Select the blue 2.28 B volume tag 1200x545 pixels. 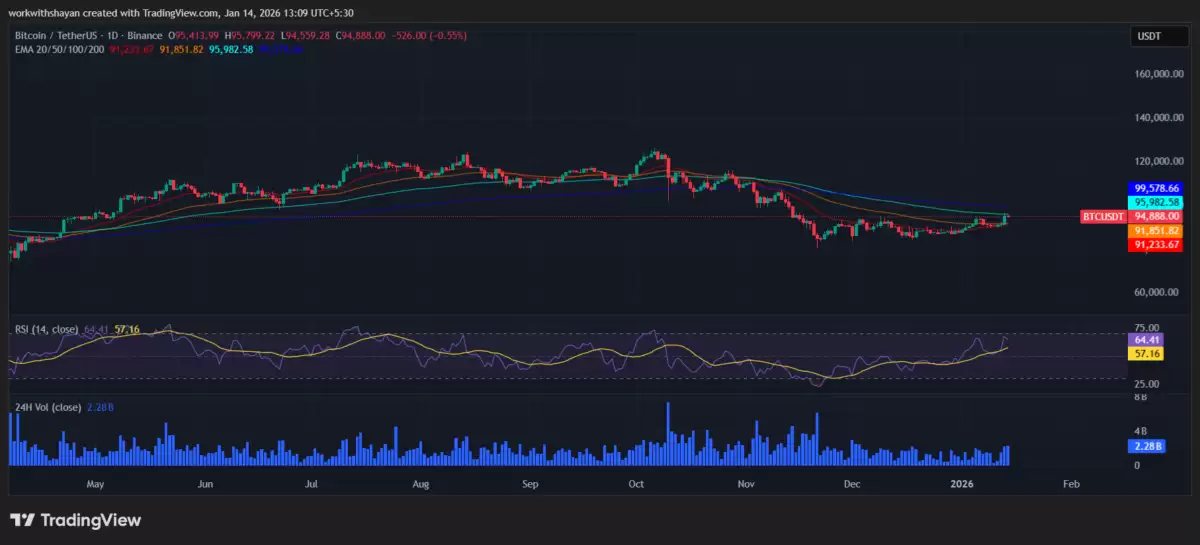coord(1147,446)
